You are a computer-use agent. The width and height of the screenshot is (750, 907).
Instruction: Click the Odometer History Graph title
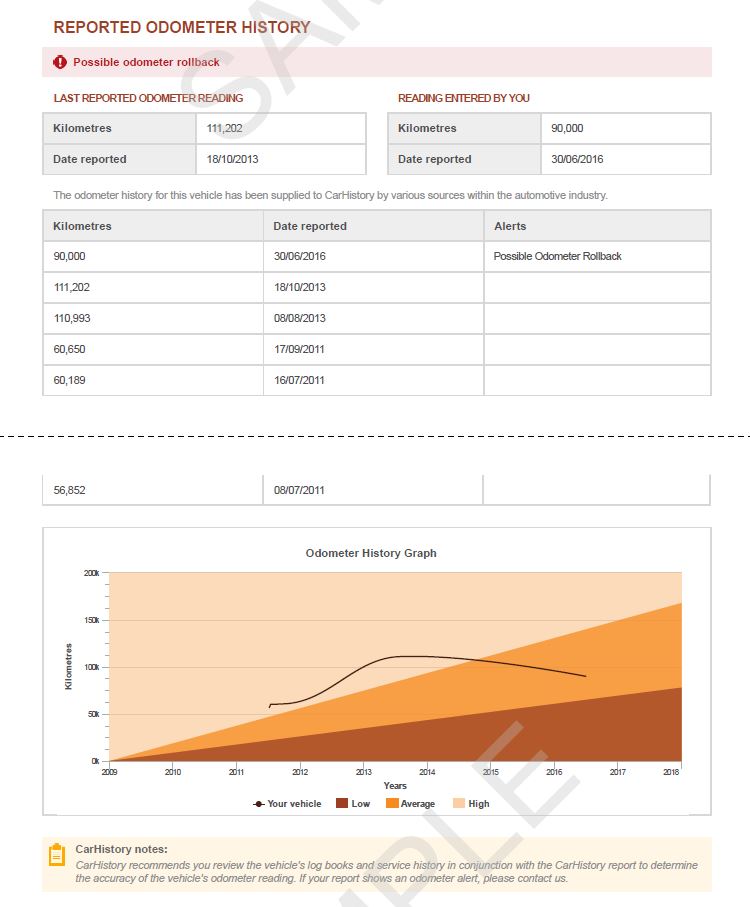pyautogui.click(x=371, y=553)
